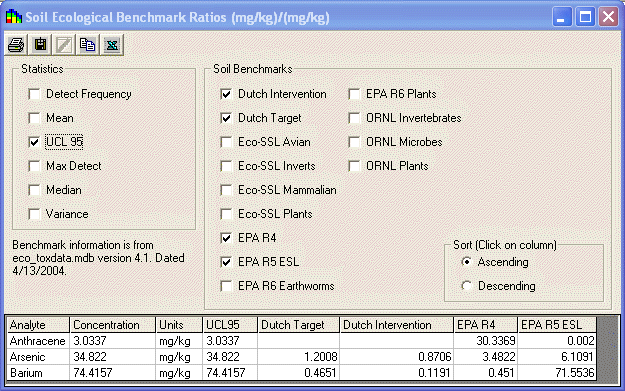Enable the Mean statistic checkbox
The width and height of the screenshot is (625, 391).
pos(34,118)
